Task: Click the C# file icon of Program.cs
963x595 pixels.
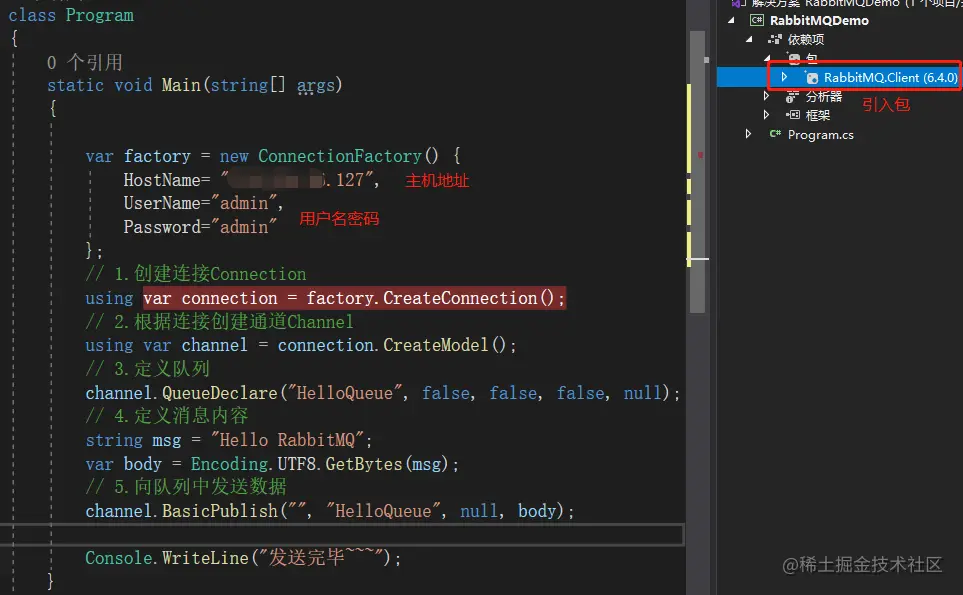Action: pos(775,134)
